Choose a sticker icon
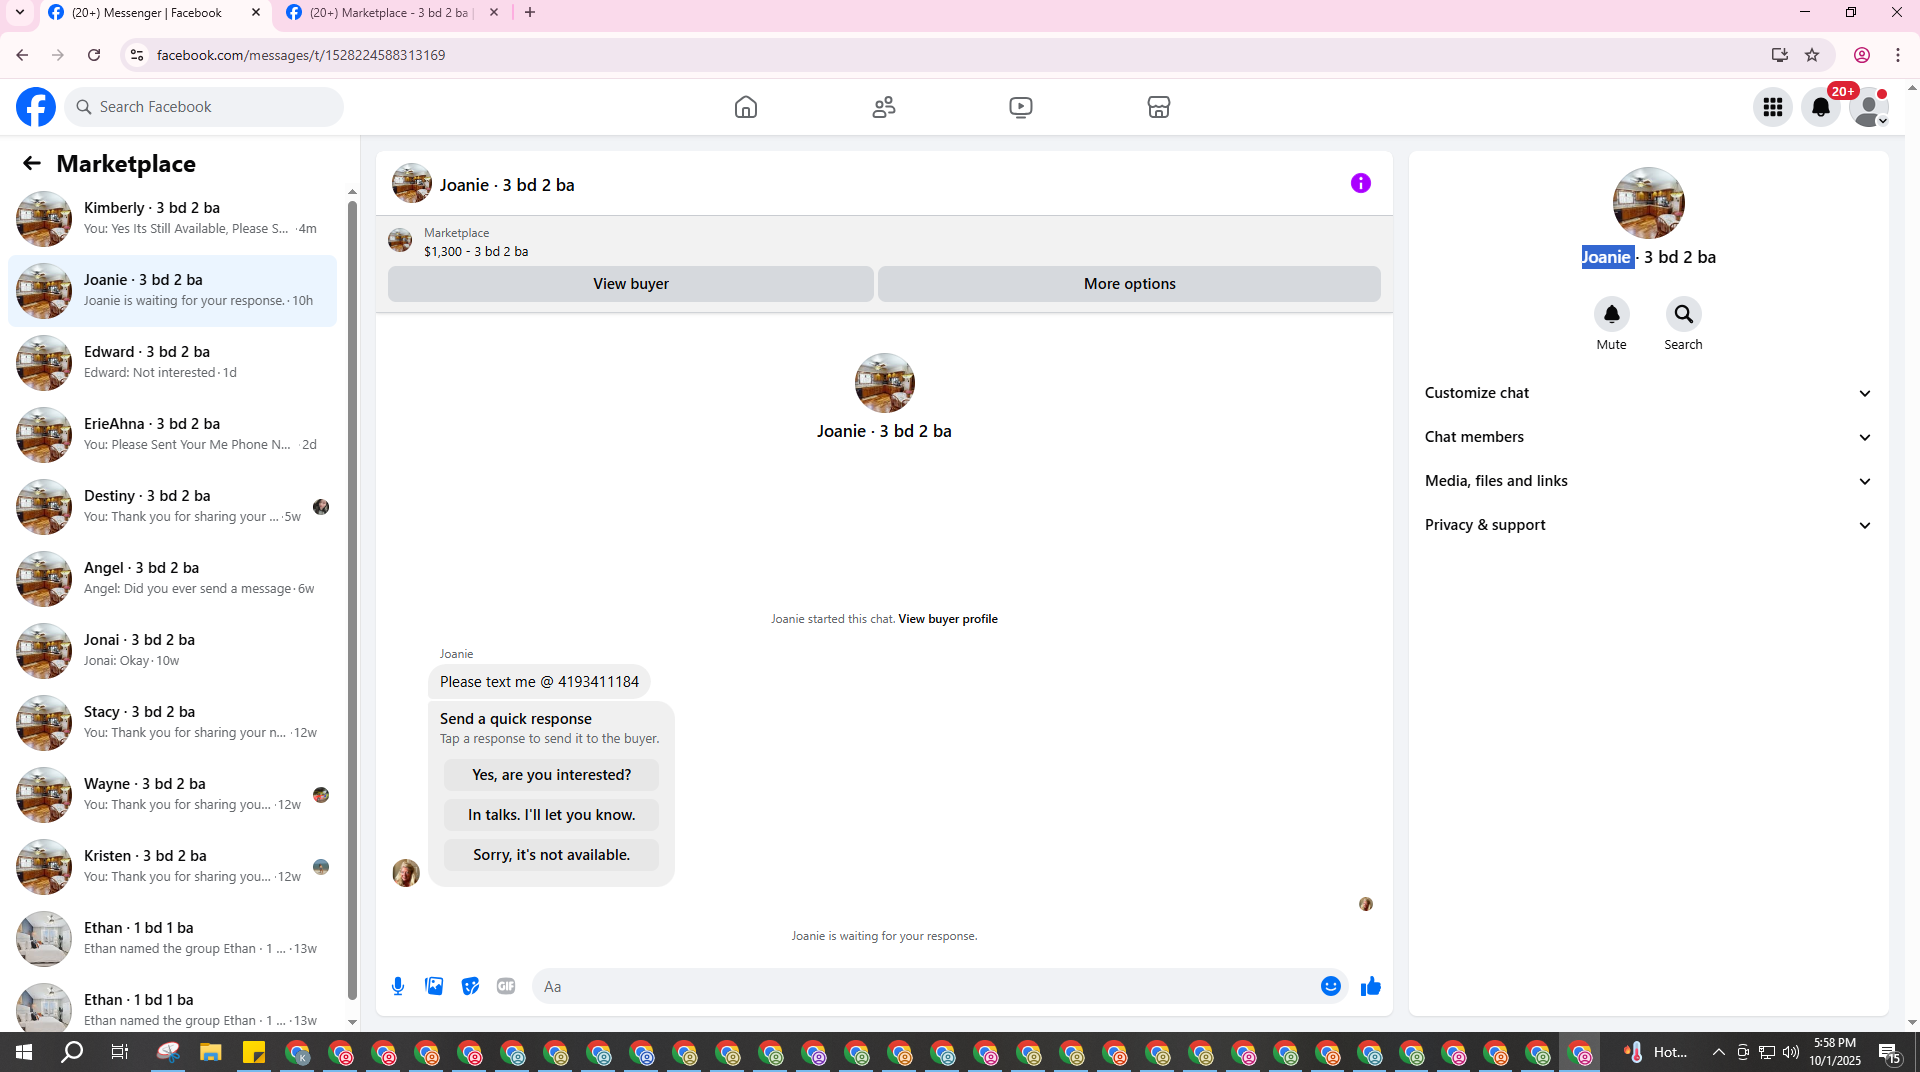The height and width of the screenshot is (1072, 1920). click(x=470, y=986)
